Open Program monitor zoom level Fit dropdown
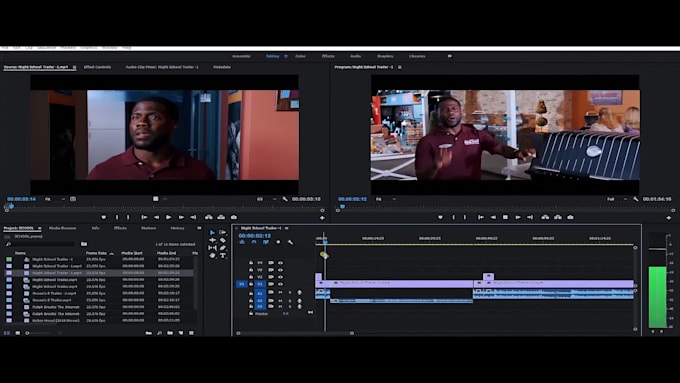 (386, 199)
